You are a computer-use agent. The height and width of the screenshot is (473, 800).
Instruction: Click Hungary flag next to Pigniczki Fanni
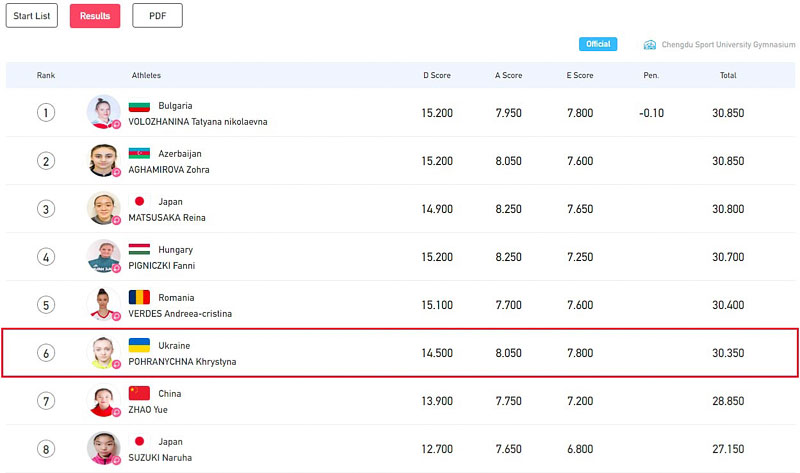(139, 249)
